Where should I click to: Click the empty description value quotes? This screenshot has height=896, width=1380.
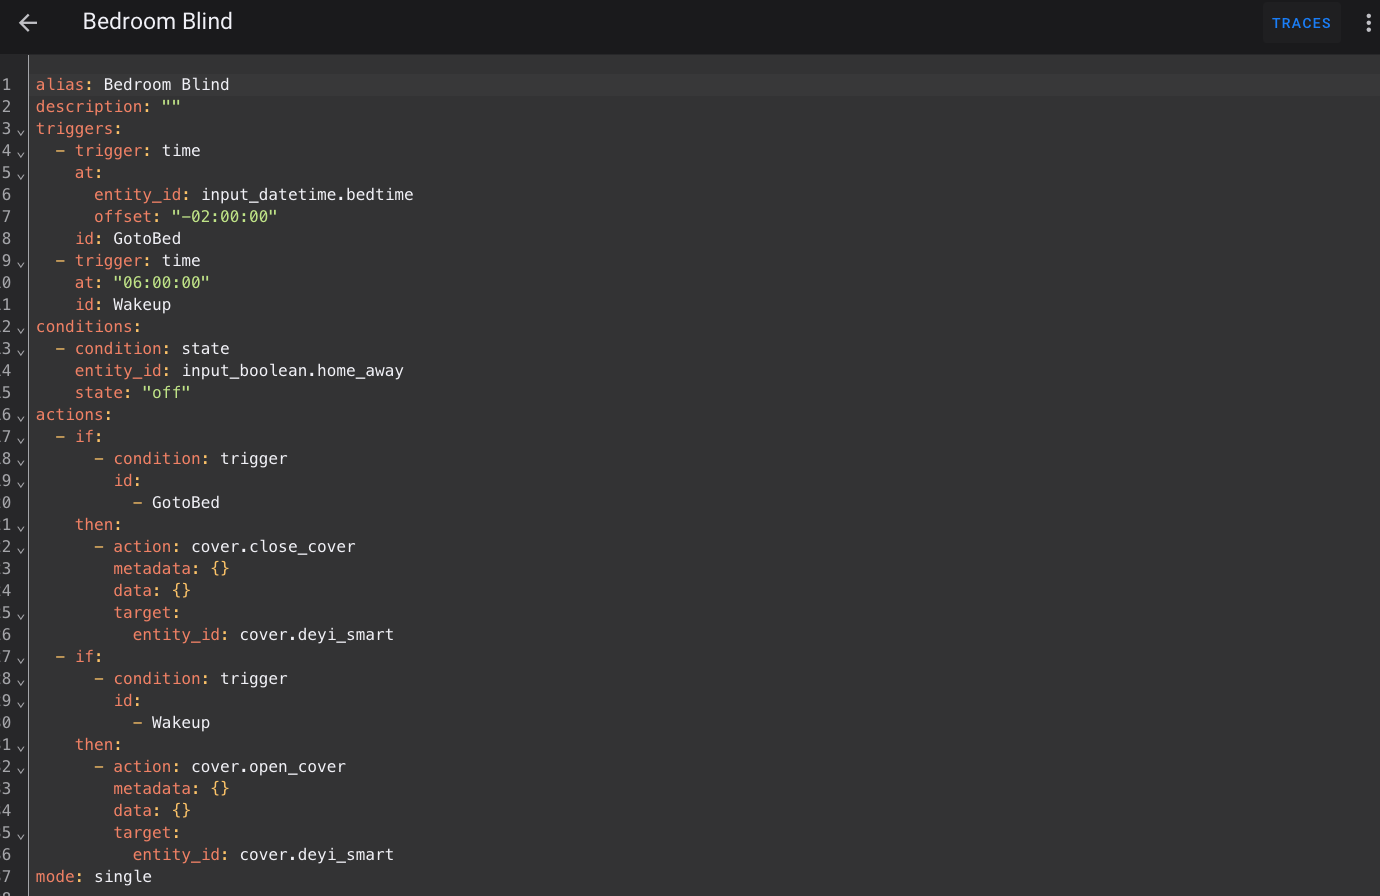pyautogui.click(x=171, y=107)
